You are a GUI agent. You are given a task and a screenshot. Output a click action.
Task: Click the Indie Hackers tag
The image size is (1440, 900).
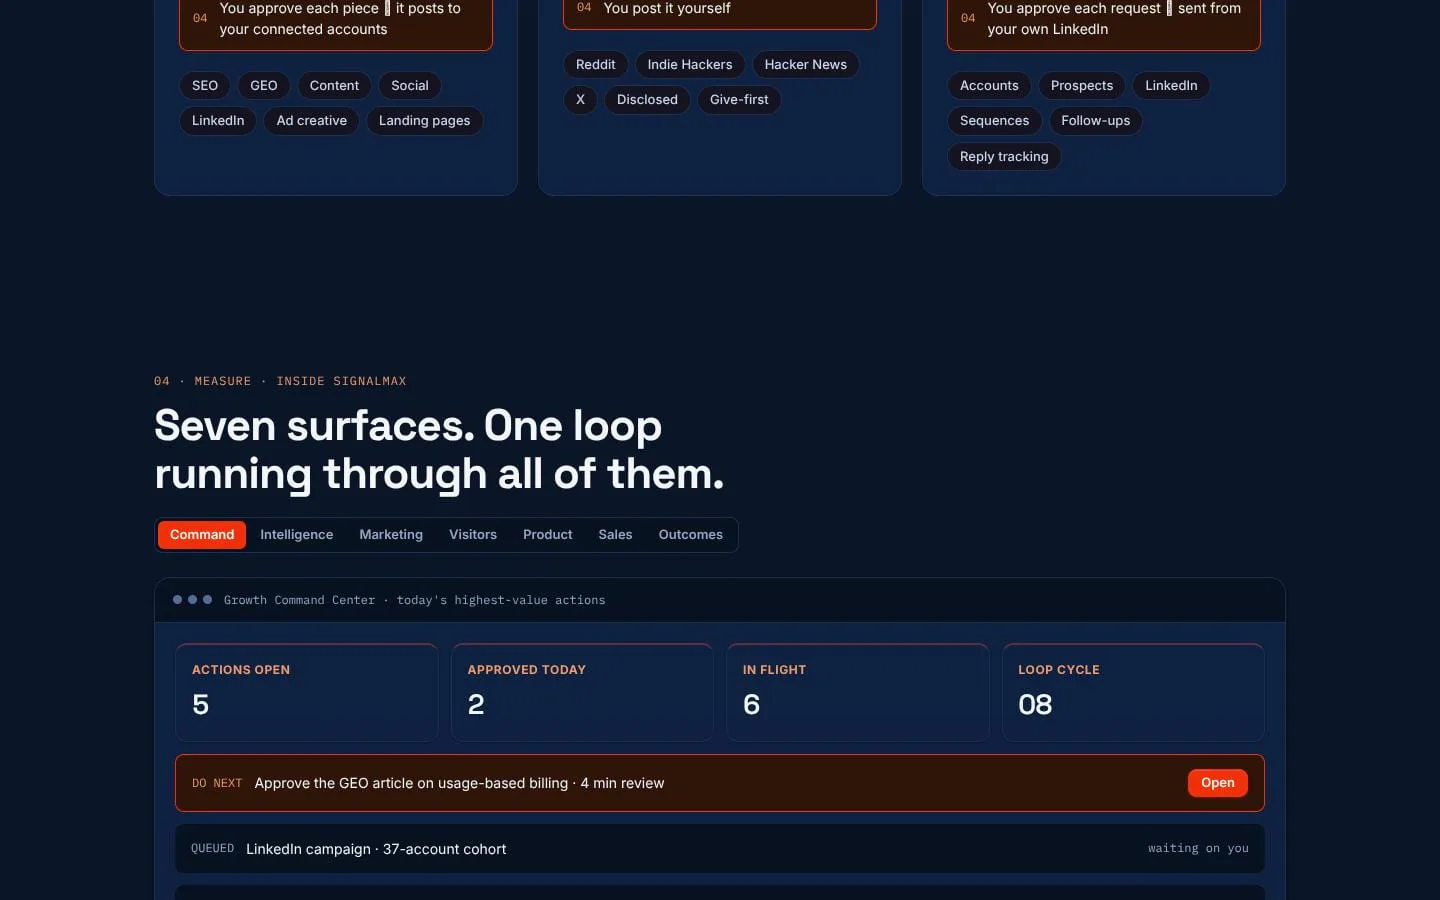click(690, 65)
